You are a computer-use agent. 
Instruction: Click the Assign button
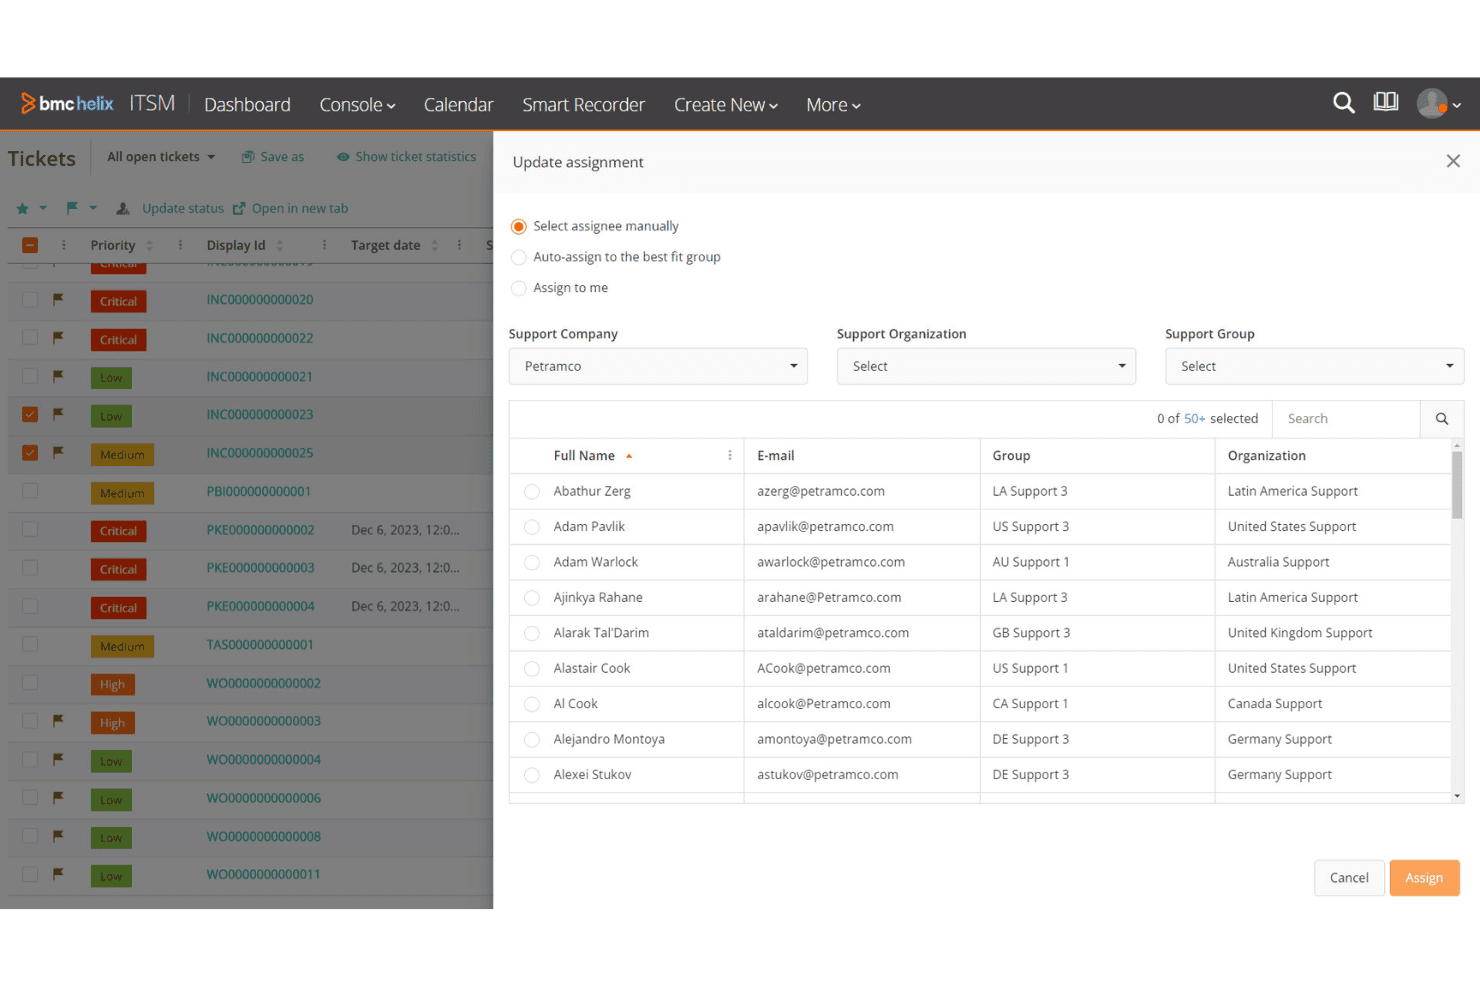1424,878
